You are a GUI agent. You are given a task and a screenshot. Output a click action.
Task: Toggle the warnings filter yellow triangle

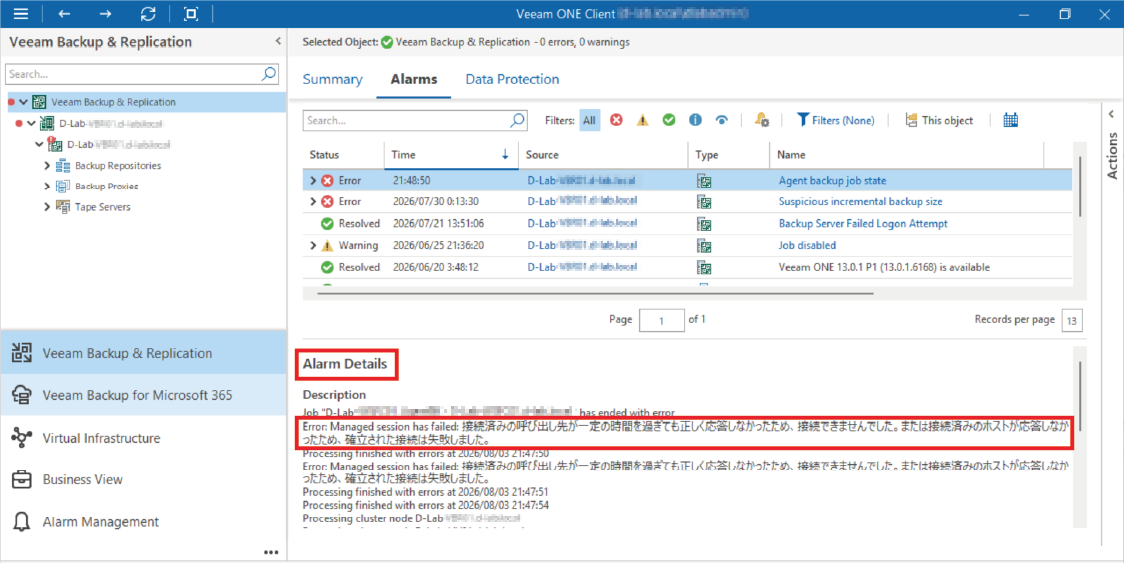642,120
